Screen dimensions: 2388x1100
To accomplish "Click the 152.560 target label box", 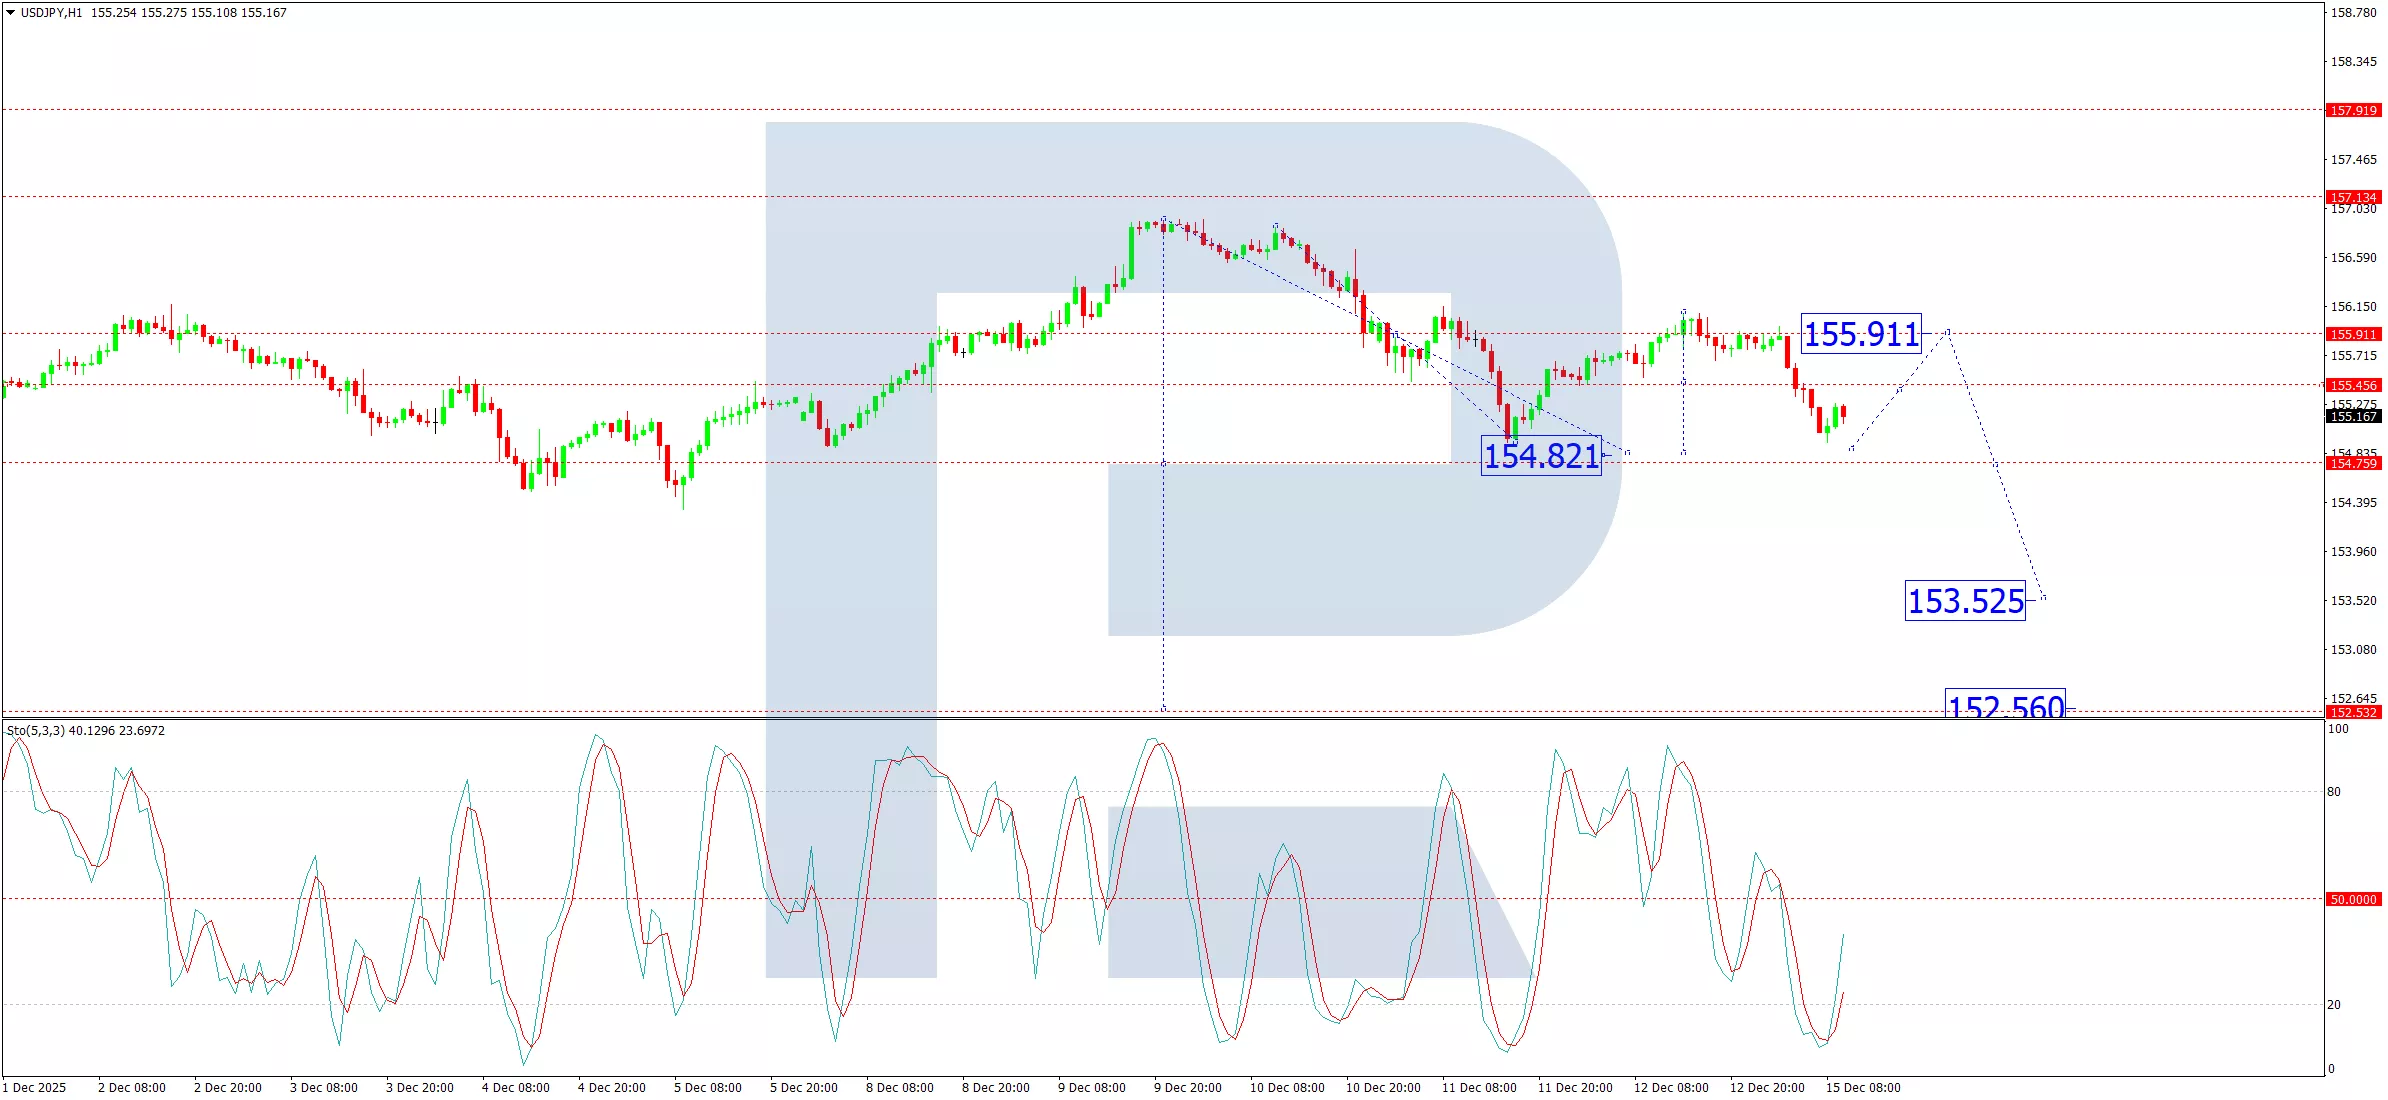I will click(2004, 705).
